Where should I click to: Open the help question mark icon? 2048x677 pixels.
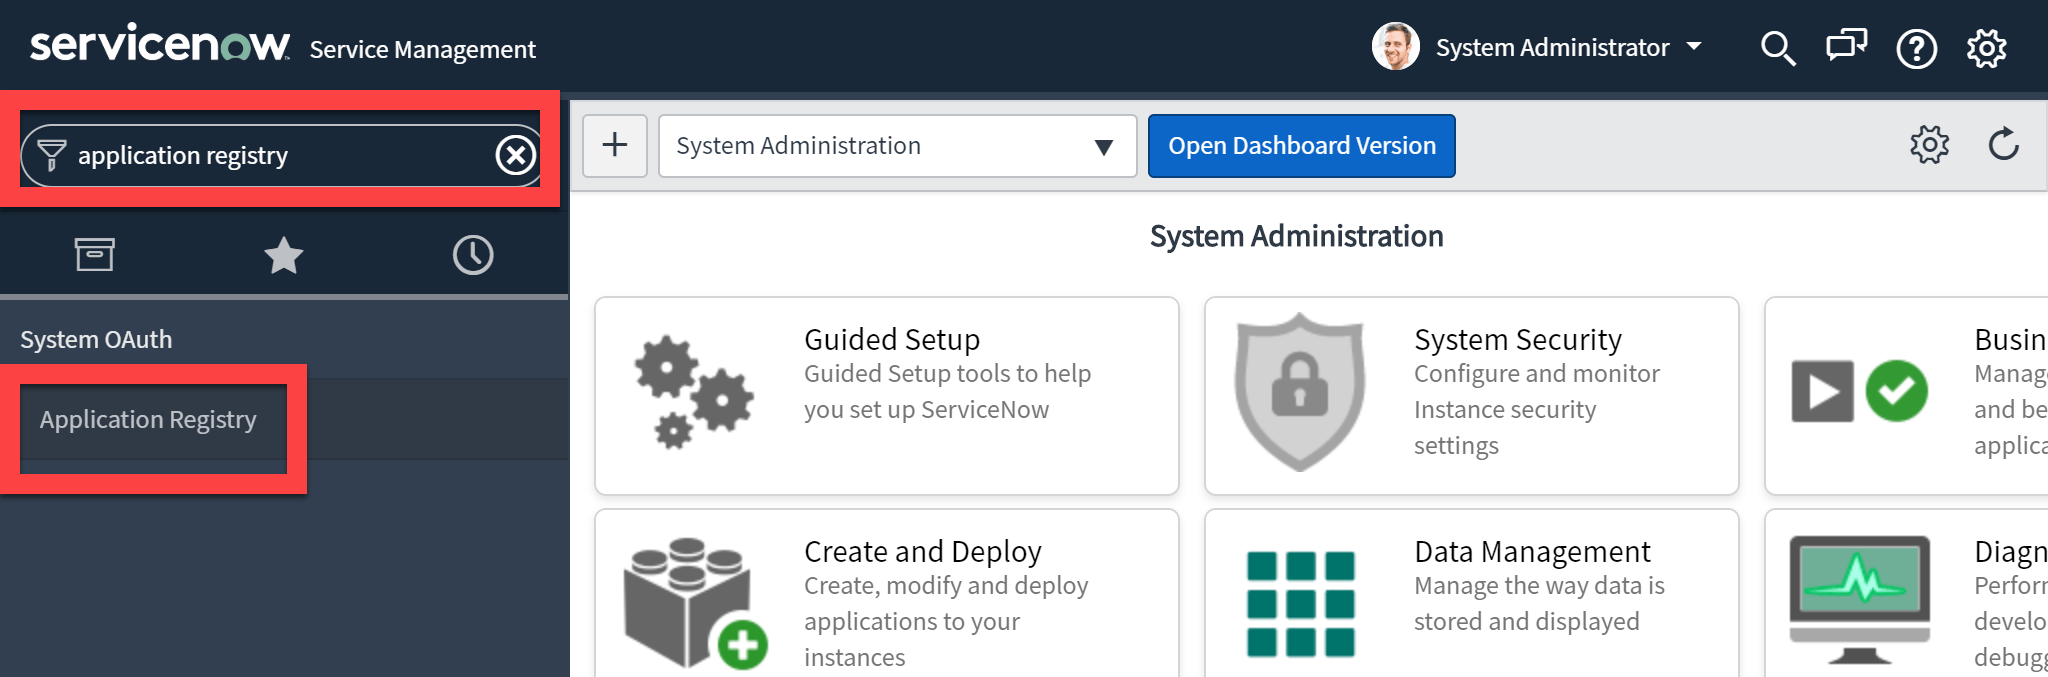1917,48
